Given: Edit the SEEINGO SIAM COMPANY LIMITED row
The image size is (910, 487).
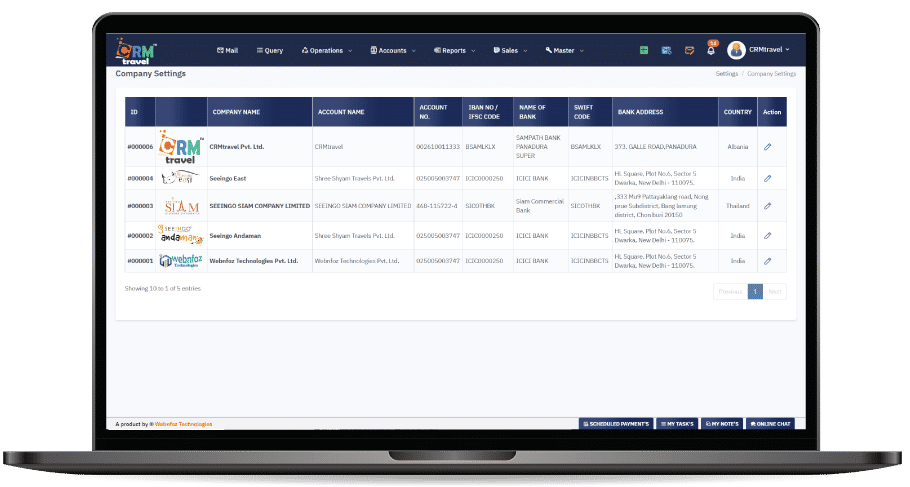Looking at the screenshot, I should pos(767,206).
